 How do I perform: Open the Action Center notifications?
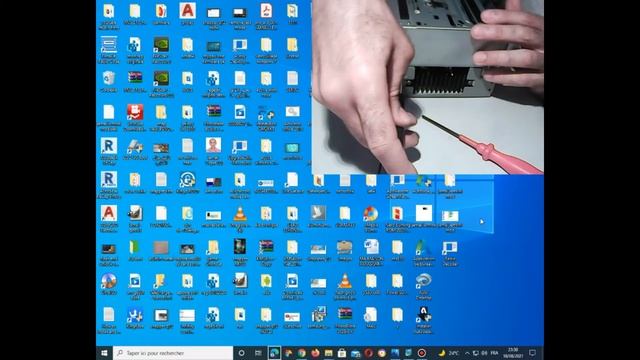coord(532,353)
